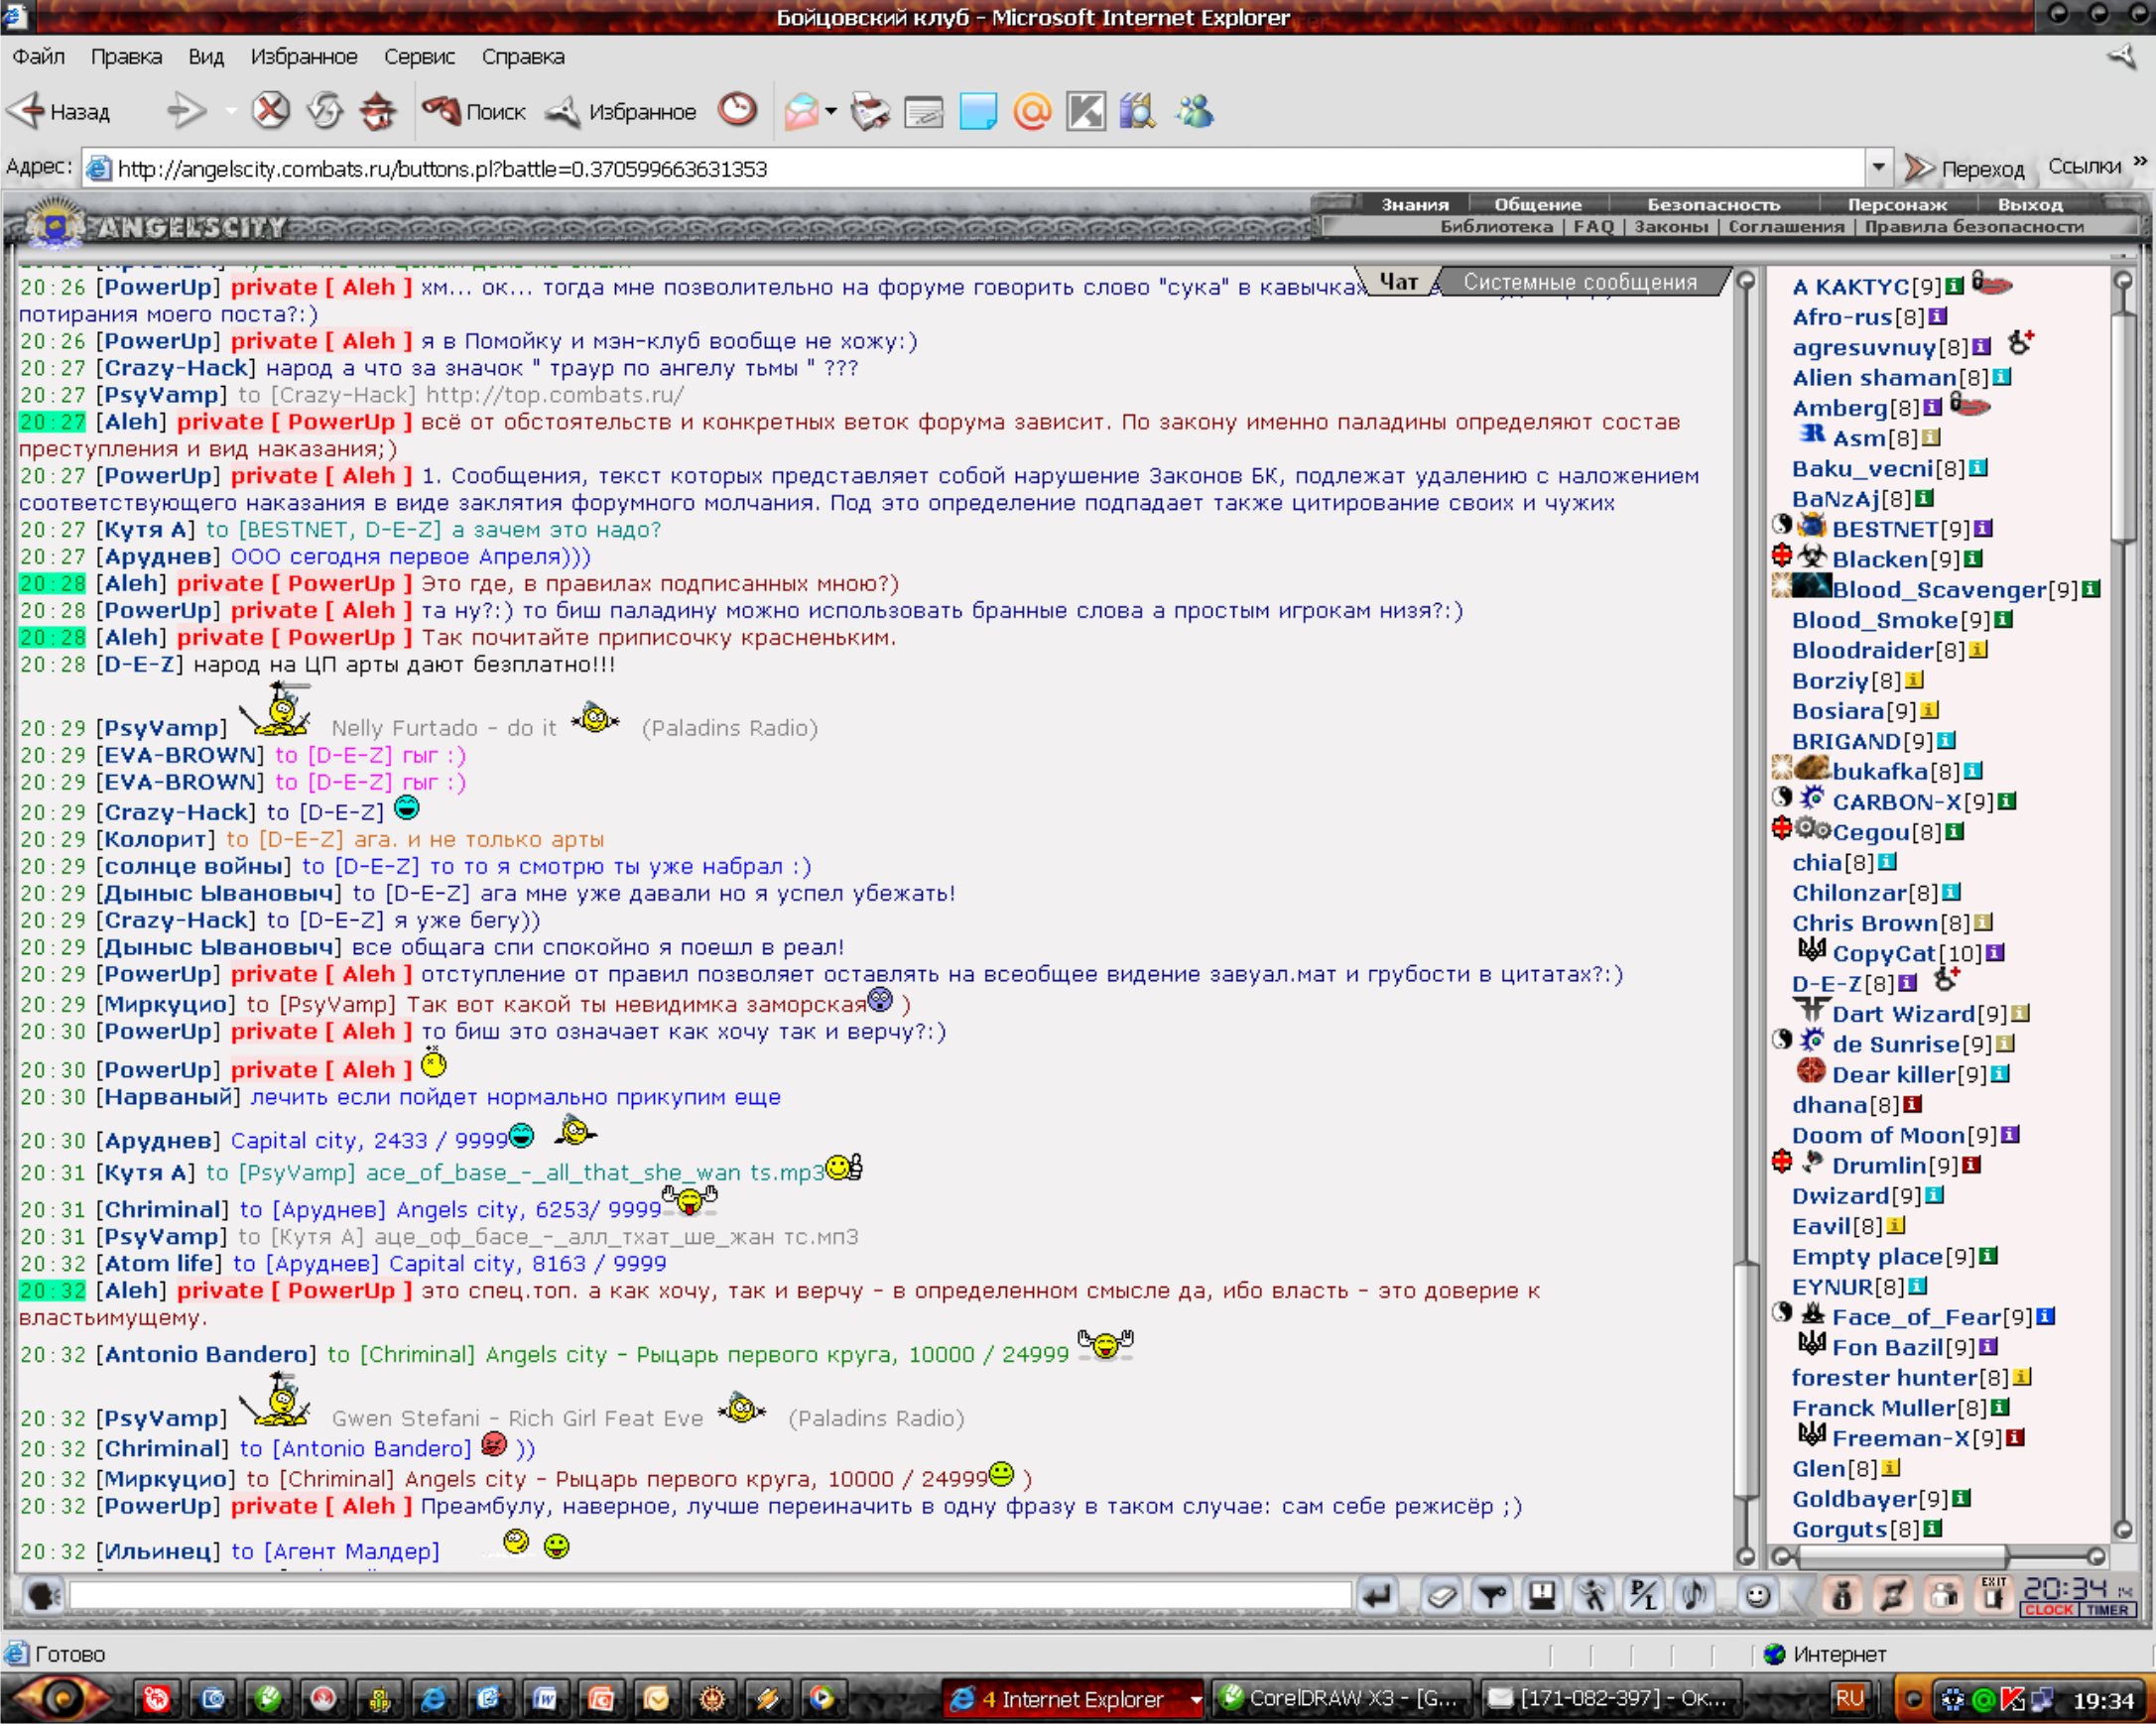Click the EXIT door icon near clock
Viewport: 2156px width, 1724px height.
[1994, 1594]
